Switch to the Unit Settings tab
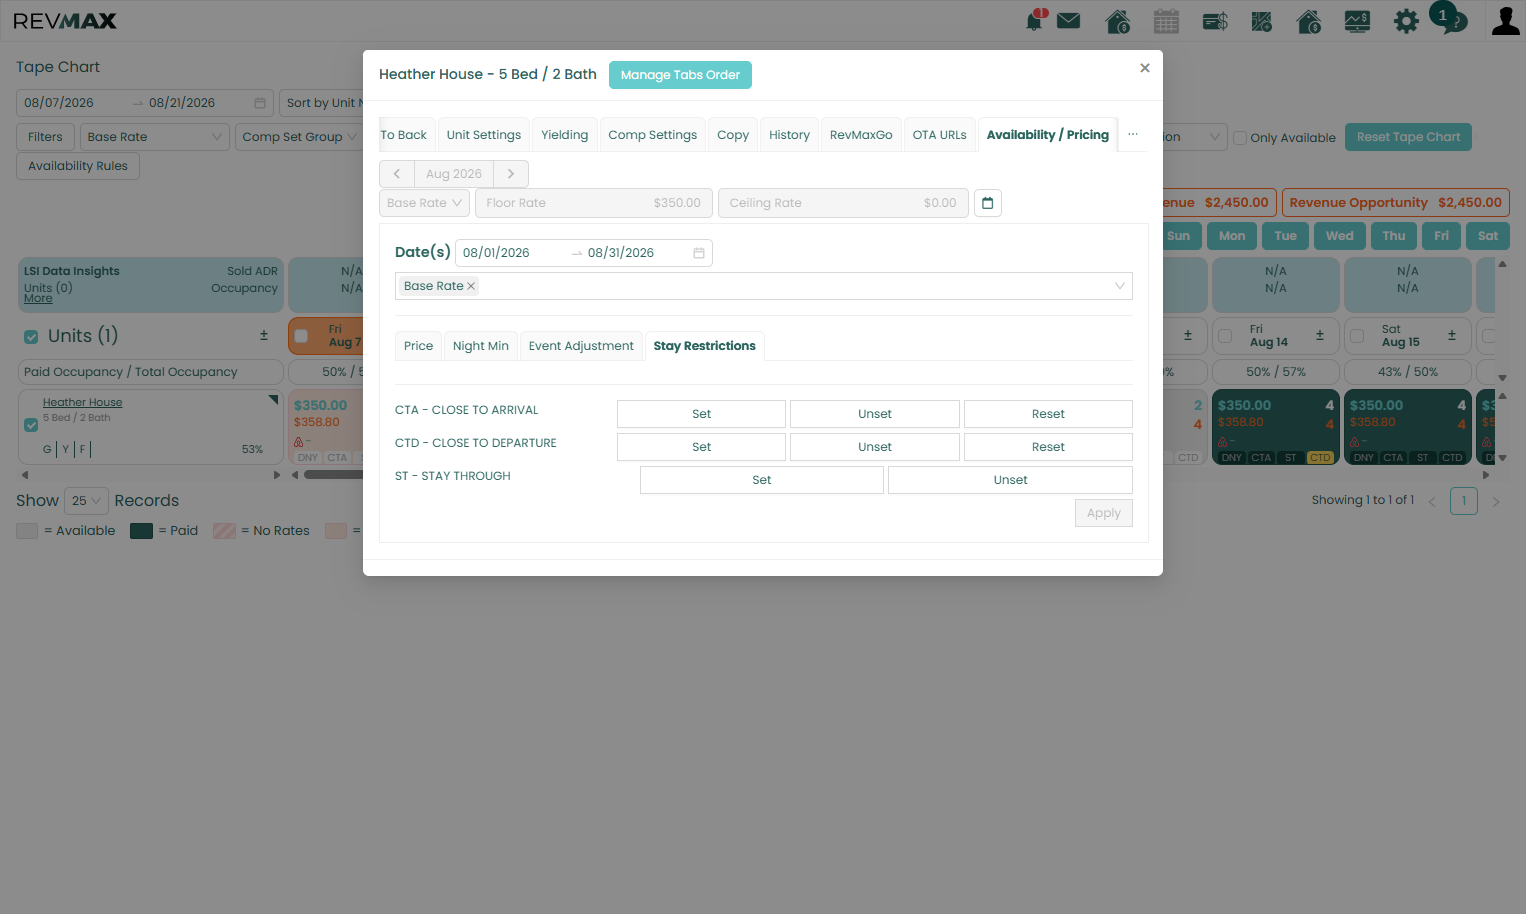Viewport: 1526px width, 914px height. [484, 135]
